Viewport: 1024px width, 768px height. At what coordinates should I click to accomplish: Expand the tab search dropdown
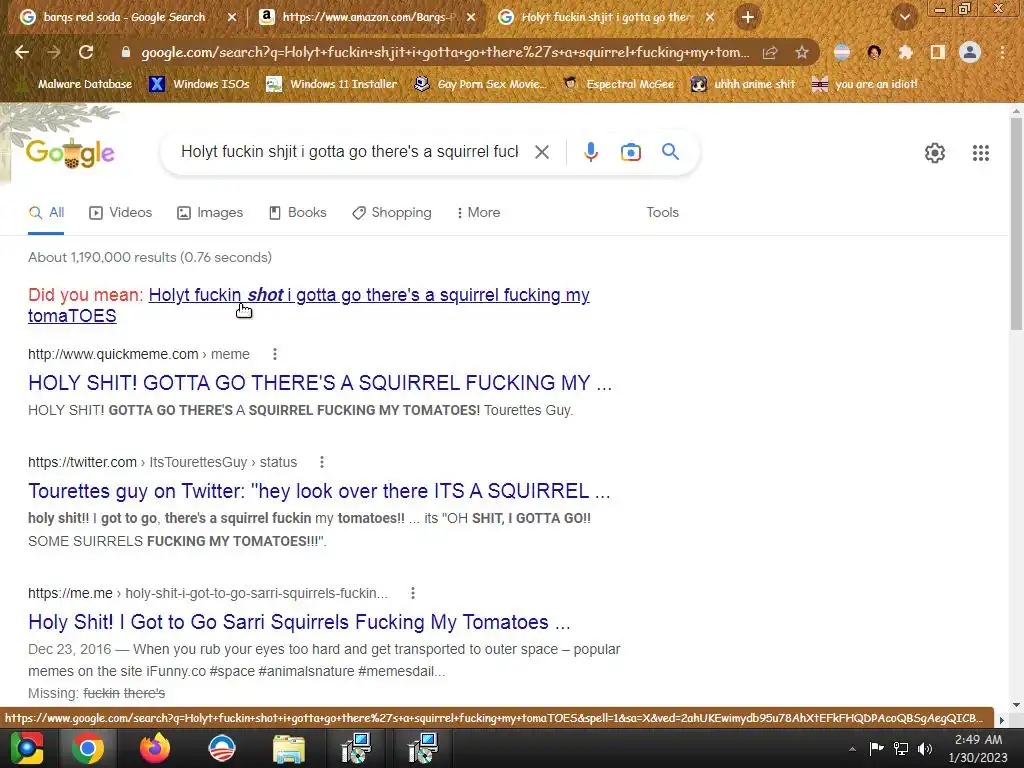[905, 17]
